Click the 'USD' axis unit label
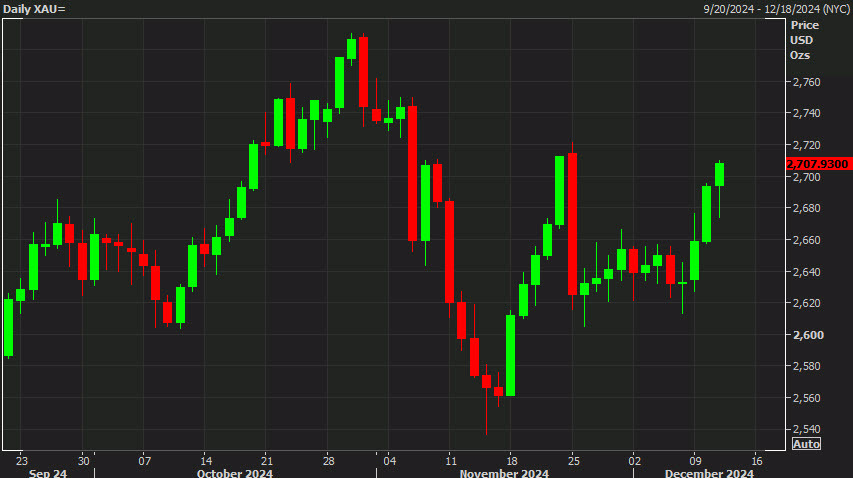853x478 pixels. tap(801, 40)
